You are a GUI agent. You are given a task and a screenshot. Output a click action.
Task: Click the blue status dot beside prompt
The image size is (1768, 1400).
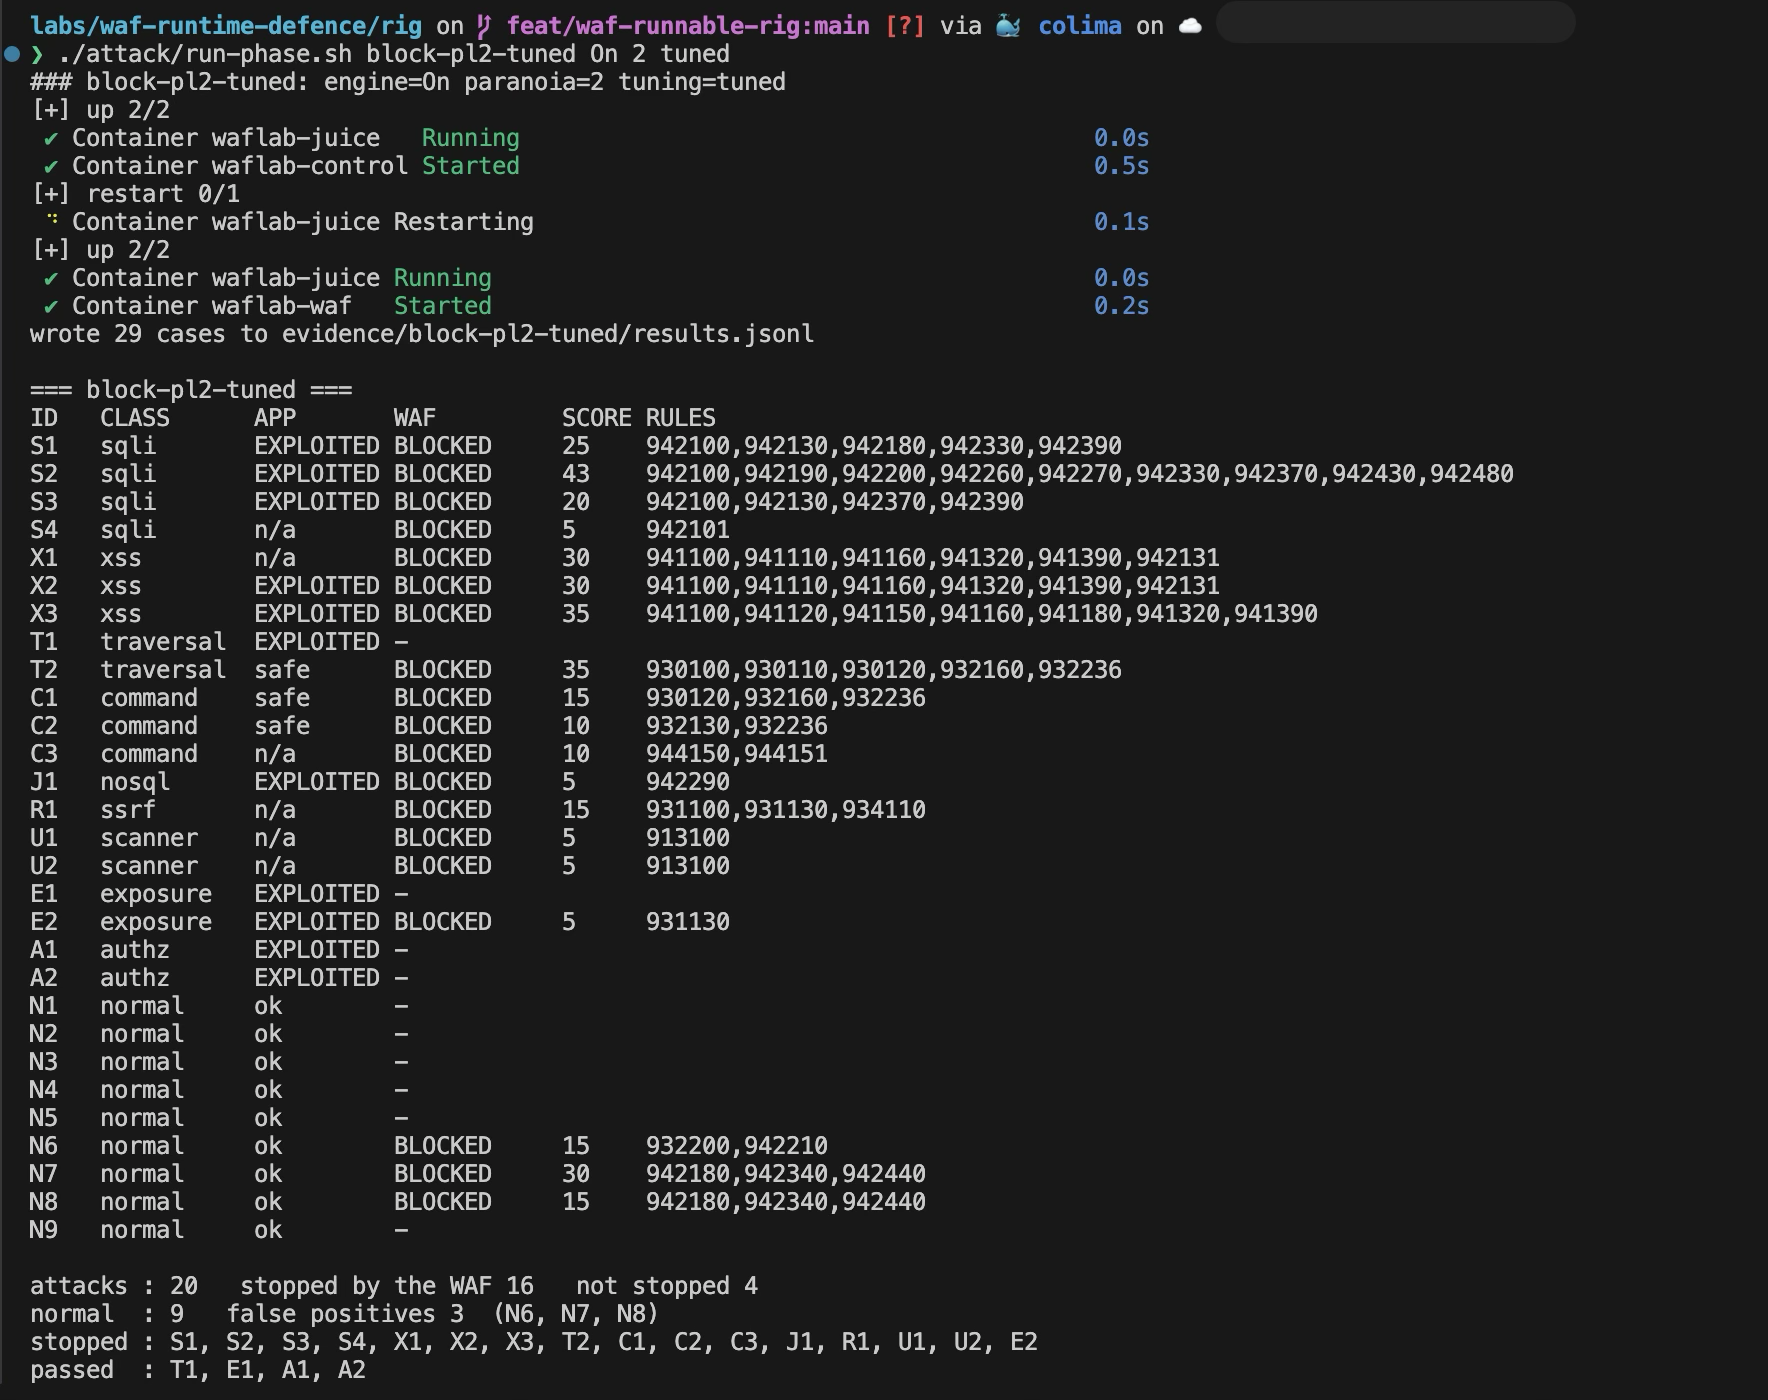click(x=12, y=54)
